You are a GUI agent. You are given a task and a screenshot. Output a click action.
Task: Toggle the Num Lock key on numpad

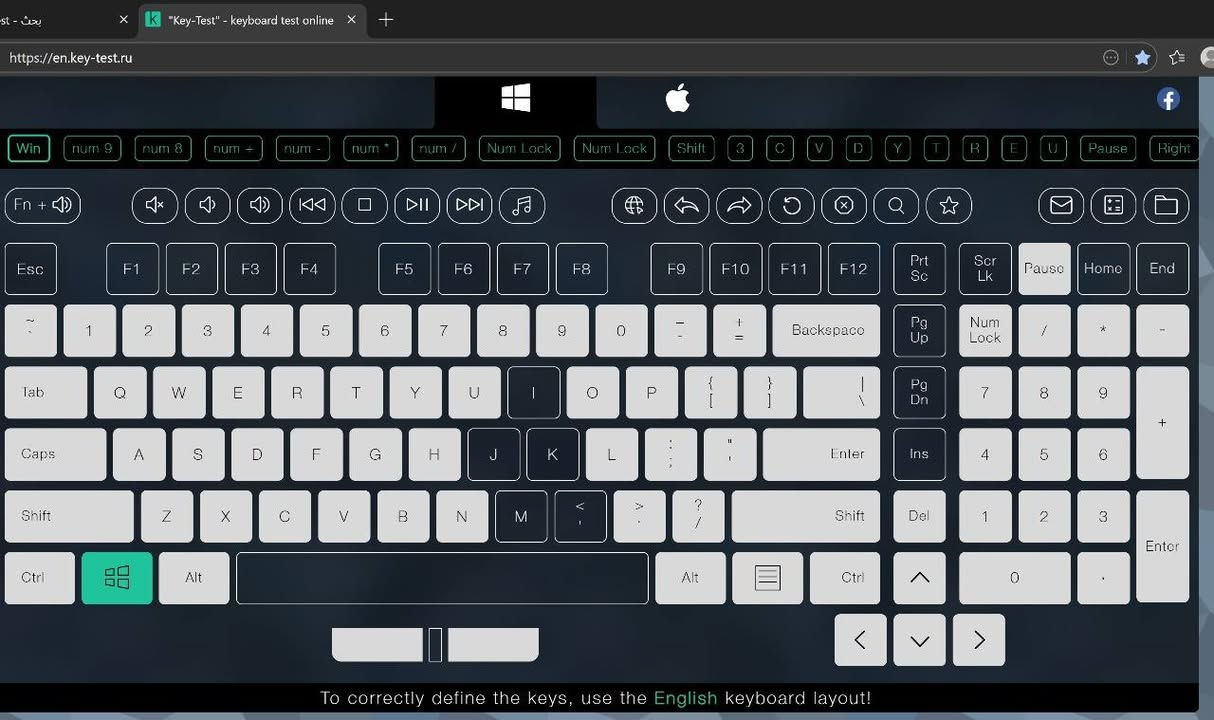tap(985, 330)
